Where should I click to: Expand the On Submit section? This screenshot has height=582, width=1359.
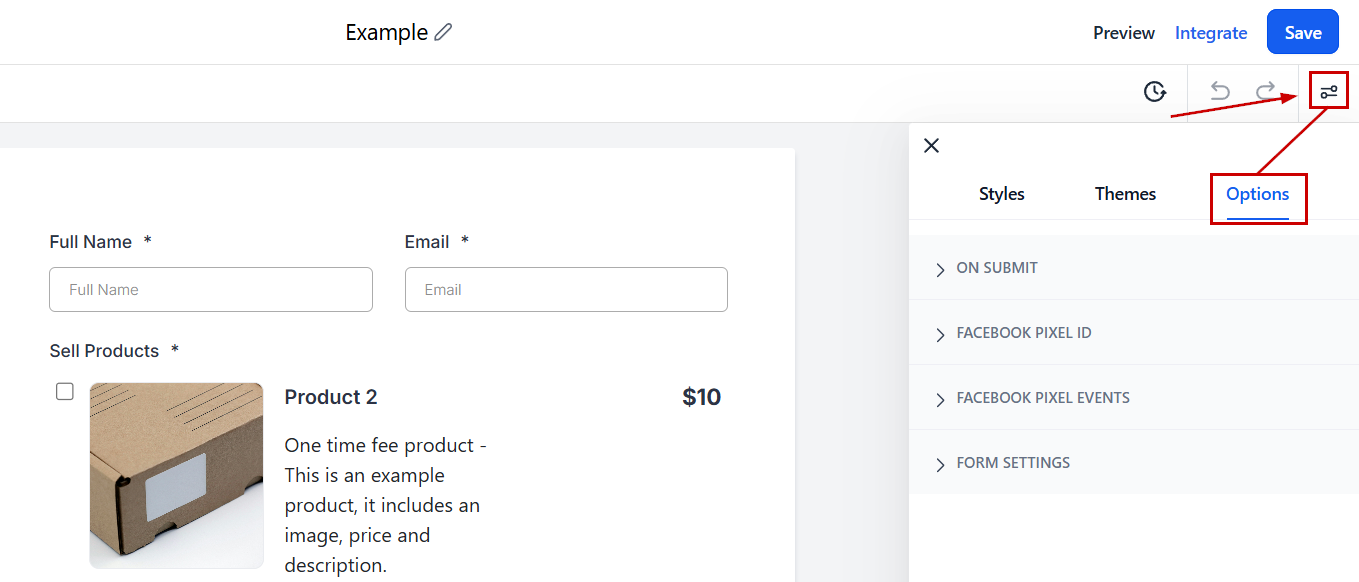(x=1133, y=268)
